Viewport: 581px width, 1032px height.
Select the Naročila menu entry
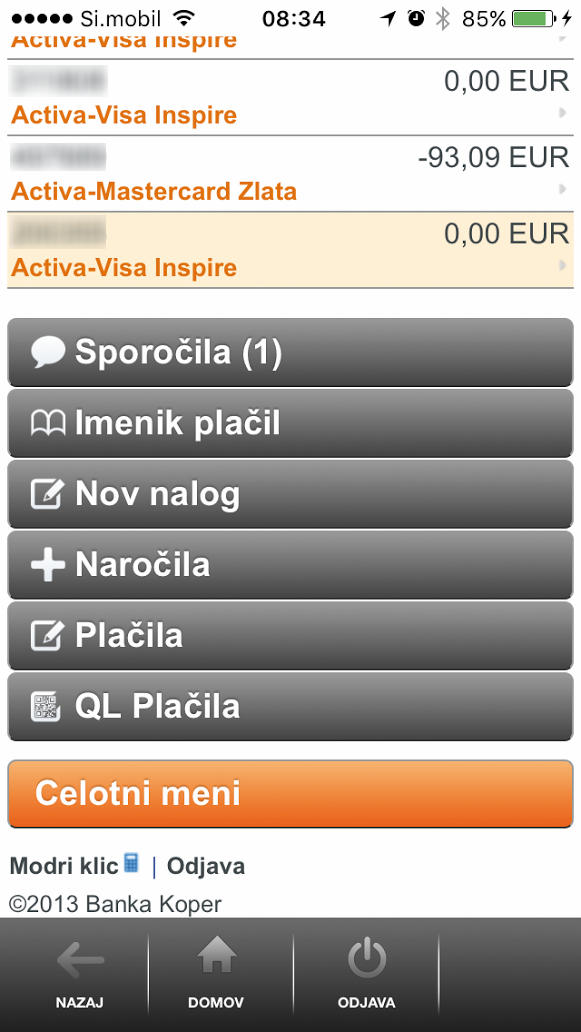click(290, 565)
